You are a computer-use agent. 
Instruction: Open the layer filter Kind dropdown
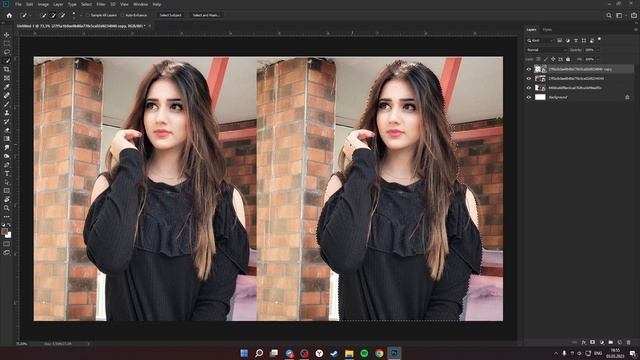540,40
